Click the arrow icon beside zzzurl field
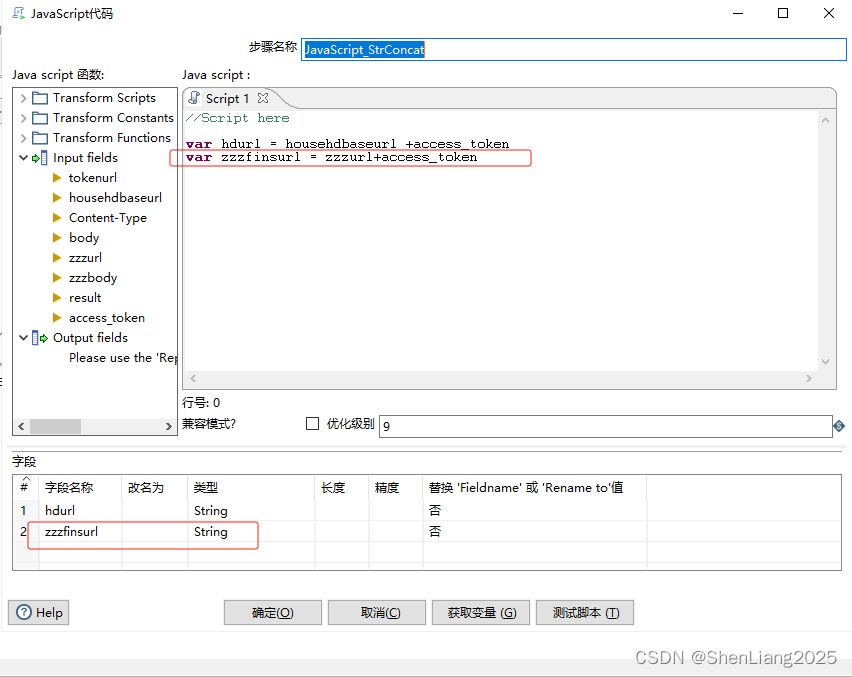This screenshot has height=677, width=852. [x=57, y=257]
